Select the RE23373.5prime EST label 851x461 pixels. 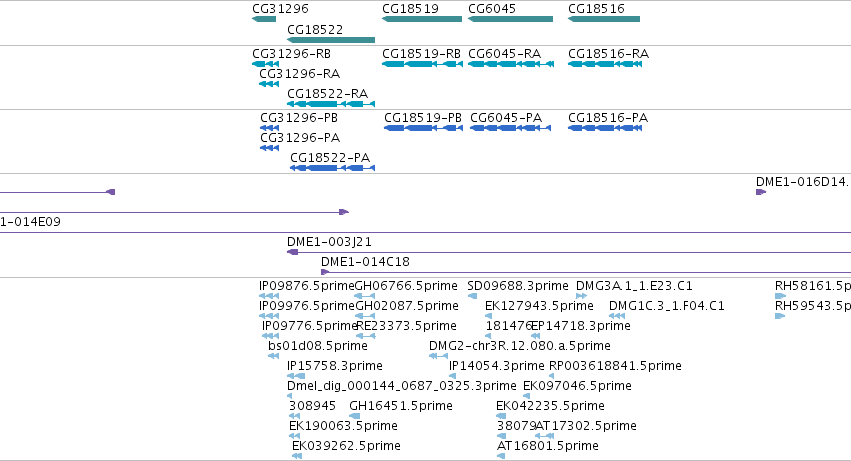tap(407, 326)
